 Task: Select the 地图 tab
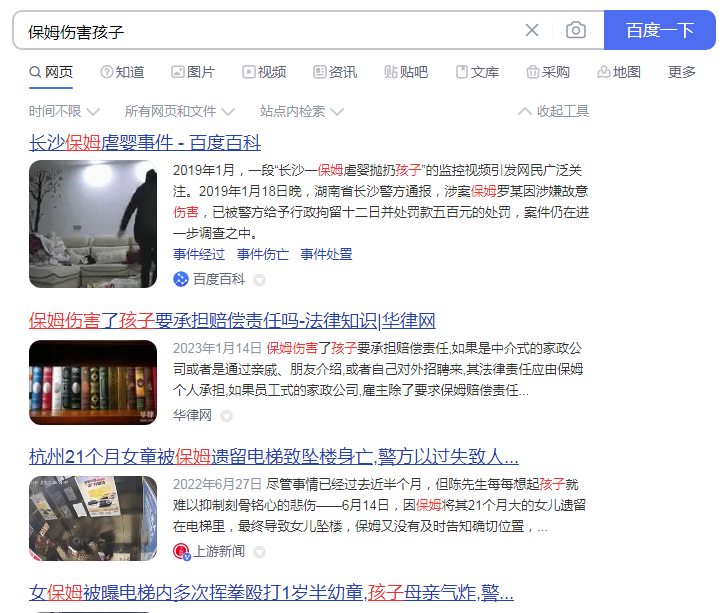coord(619,72)
